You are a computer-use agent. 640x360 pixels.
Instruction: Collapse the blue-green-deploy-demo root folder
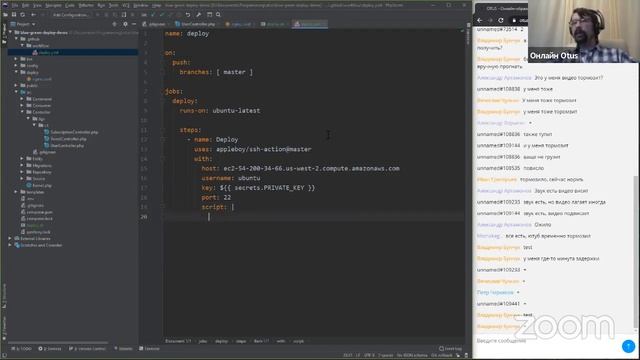(x=11, y=32)
